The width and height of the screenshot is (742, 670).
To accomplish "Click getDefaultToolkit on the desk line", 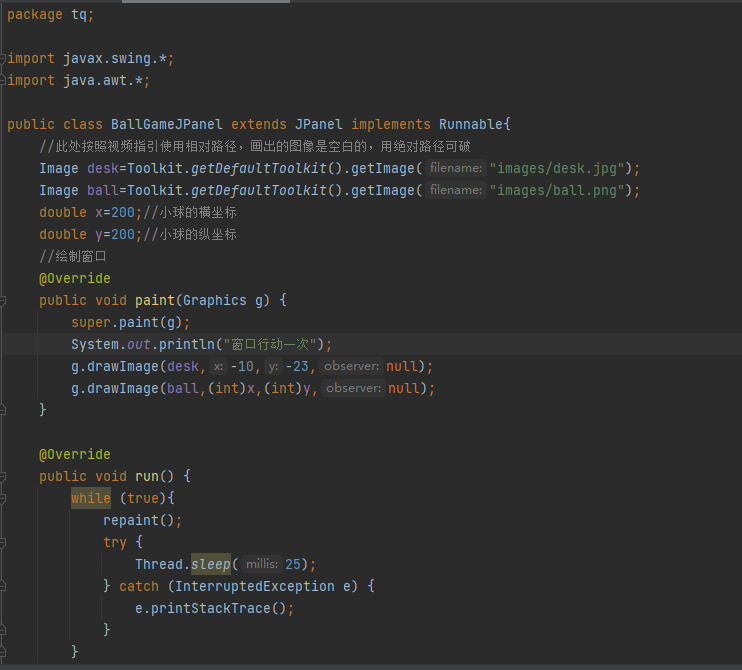I will click(259, 168).
